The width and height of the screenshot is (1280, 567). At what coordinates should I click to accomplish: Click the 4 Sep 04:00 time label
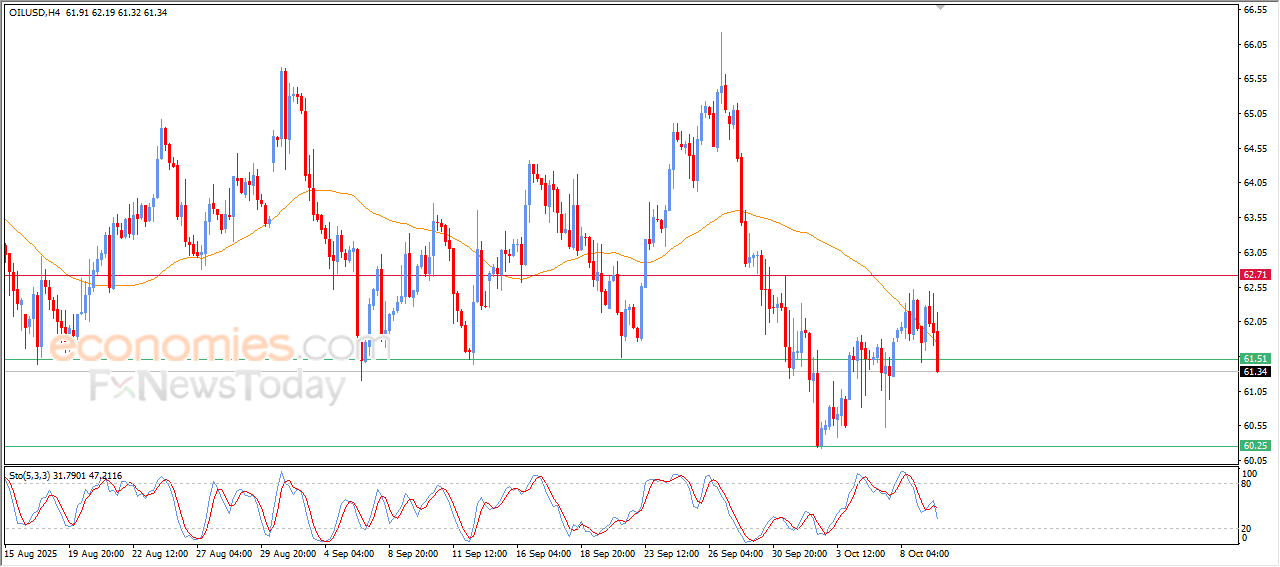(x=351, y=552)
